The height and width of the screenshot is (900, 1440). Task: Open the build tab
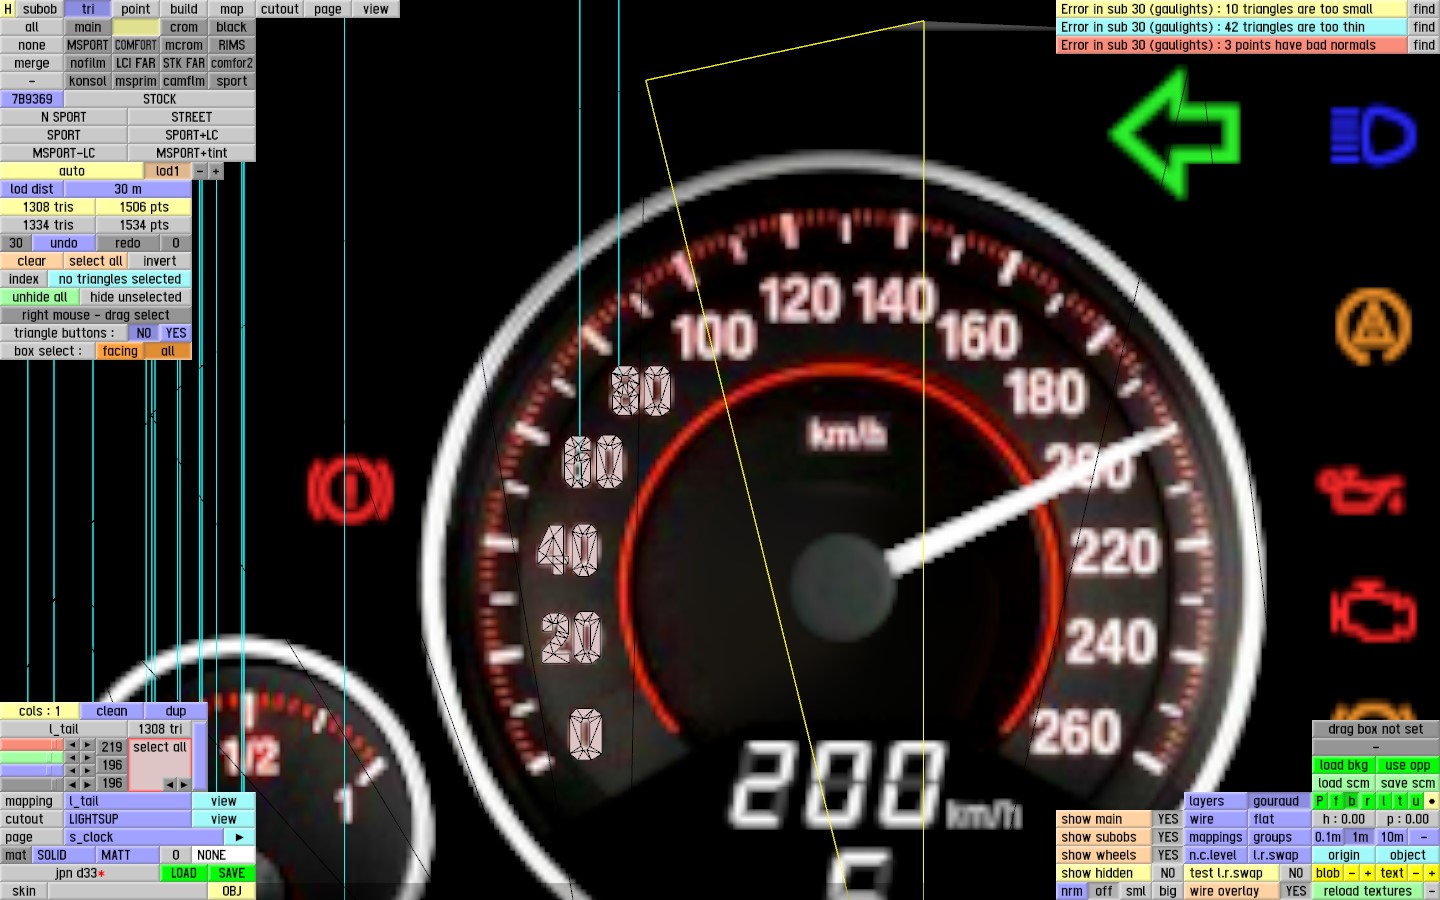tap(184, 9)
